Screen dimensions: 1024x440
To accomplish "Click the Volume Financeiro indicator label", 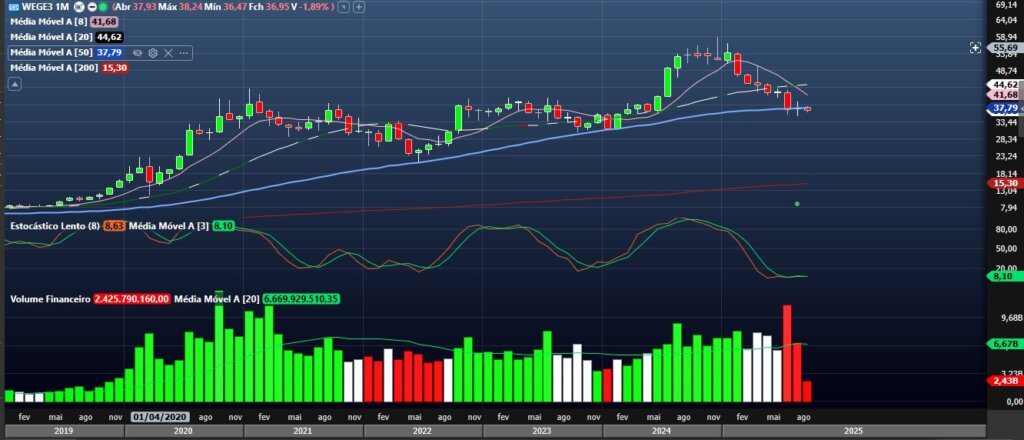I will (x=50, y=299).
